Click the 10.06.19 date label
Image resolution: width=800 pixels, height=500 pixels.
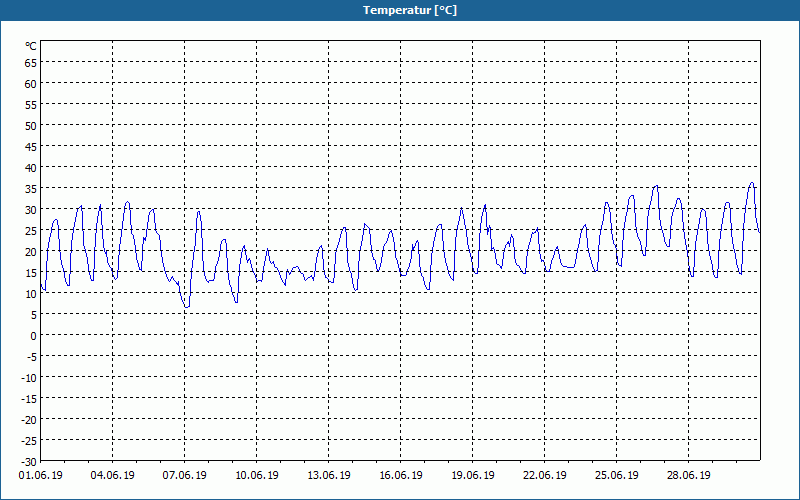click(257, 476)
